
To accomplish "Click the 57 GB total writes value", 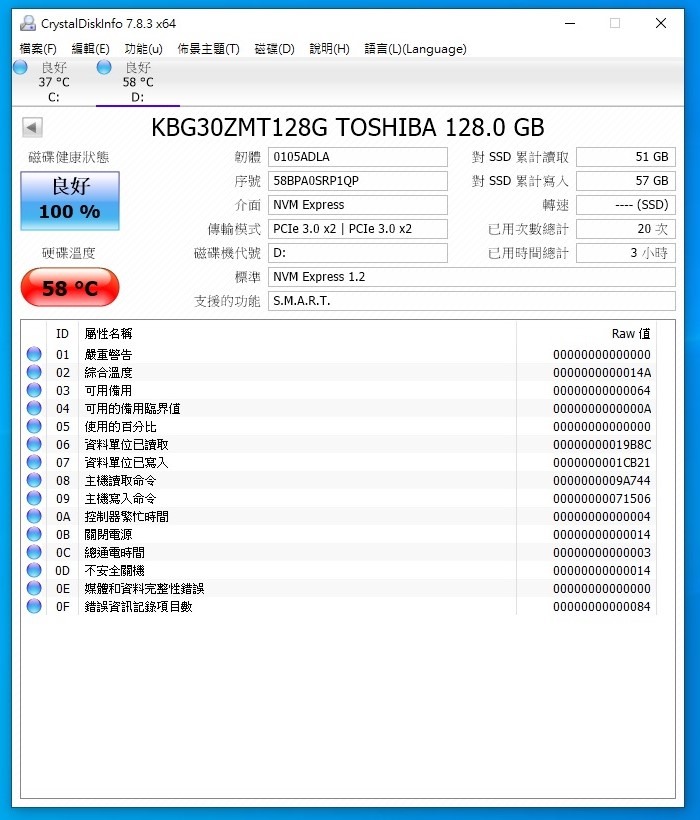I will click(x=626, y=181).
